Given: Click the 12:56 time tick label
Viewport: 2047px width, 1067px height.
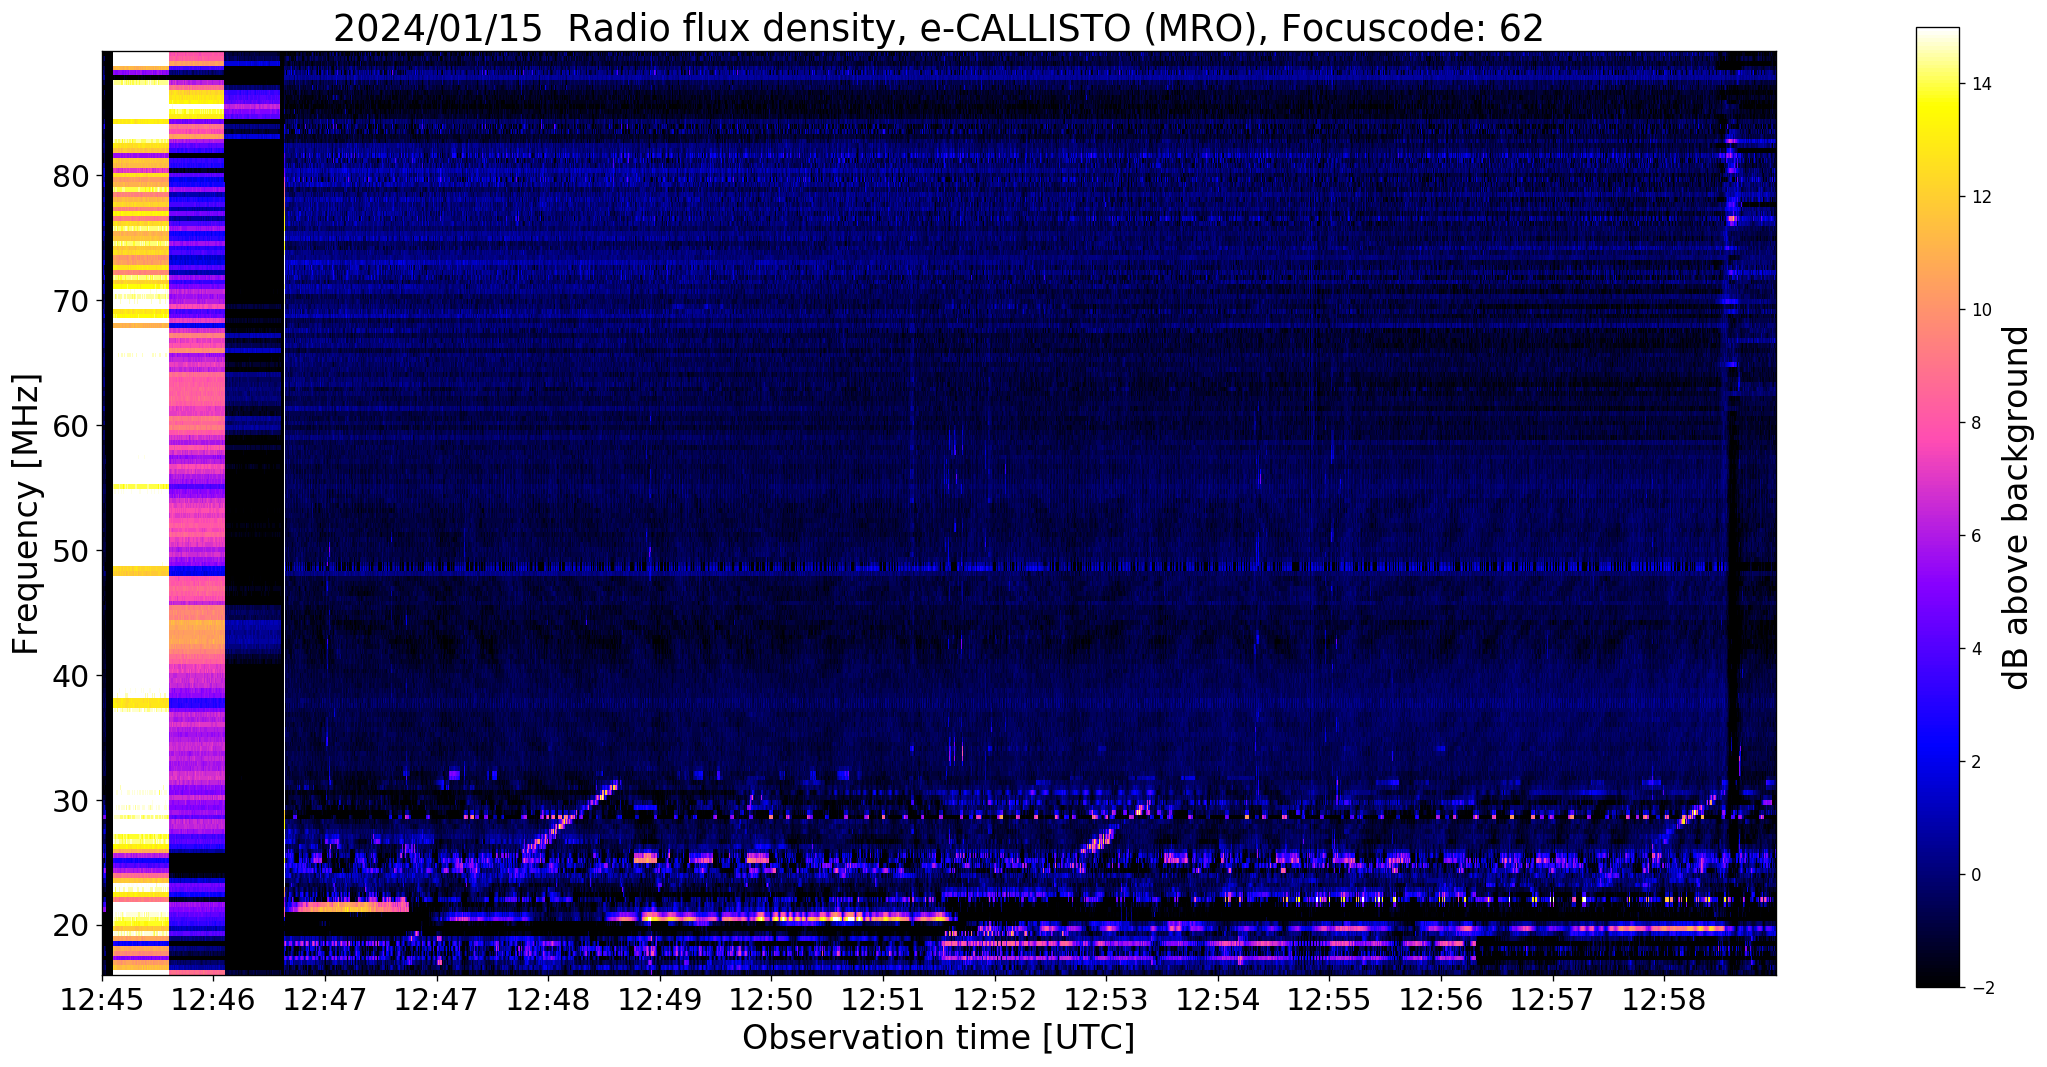Looking at the screenshot, I should (1440, 998).
